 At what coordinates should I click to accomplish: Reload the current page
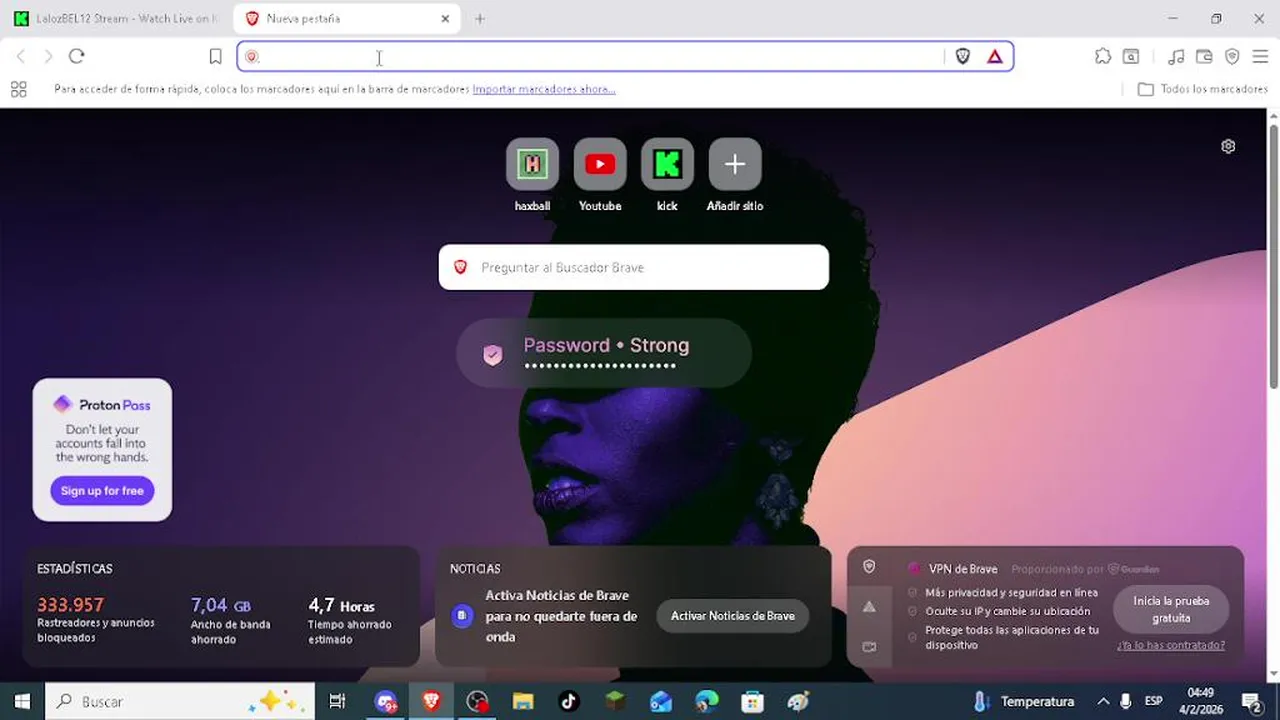coord(77,56)
